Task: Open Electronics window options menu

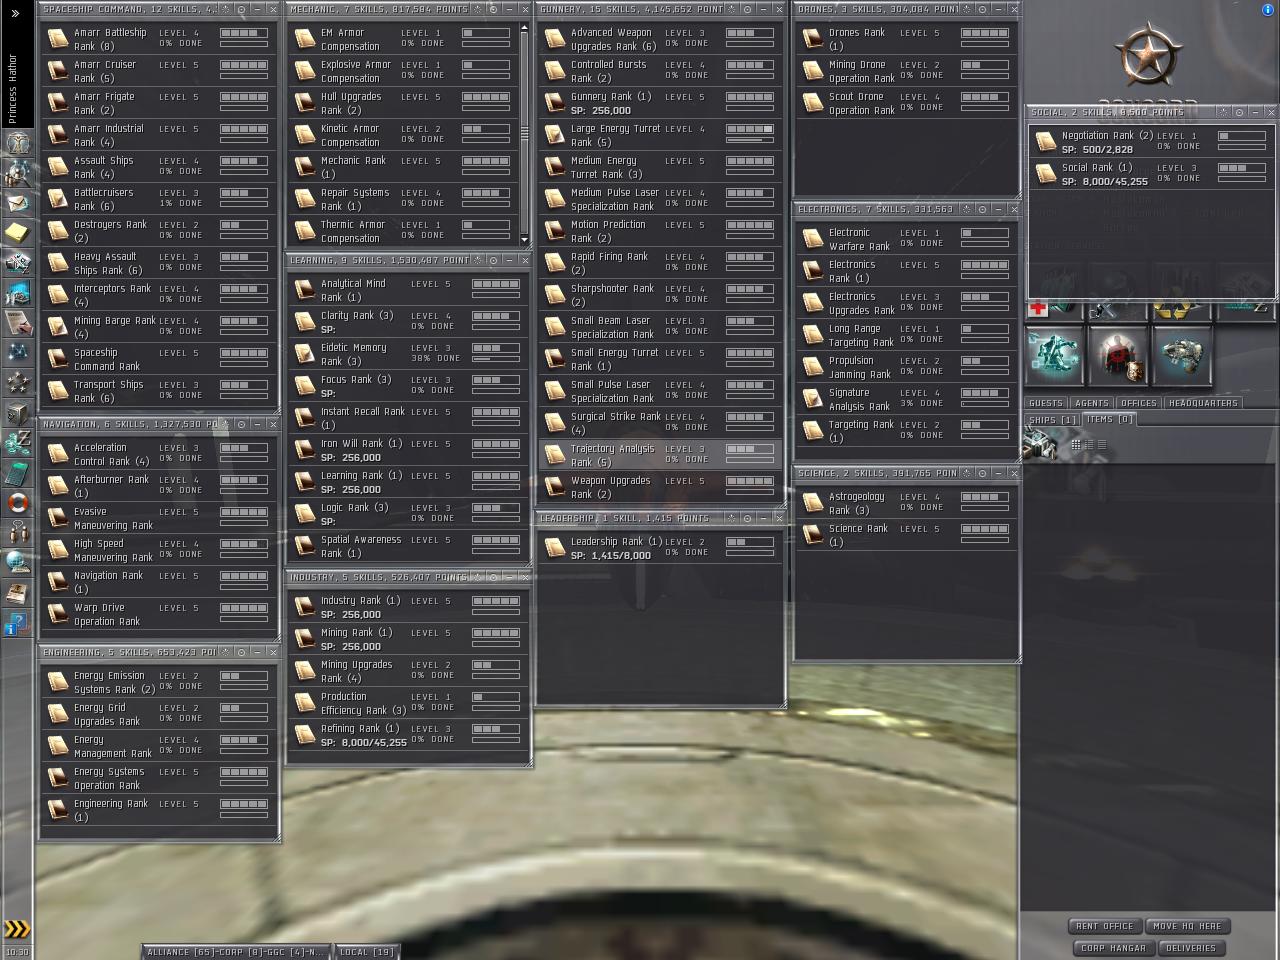Action: point(967,209)
